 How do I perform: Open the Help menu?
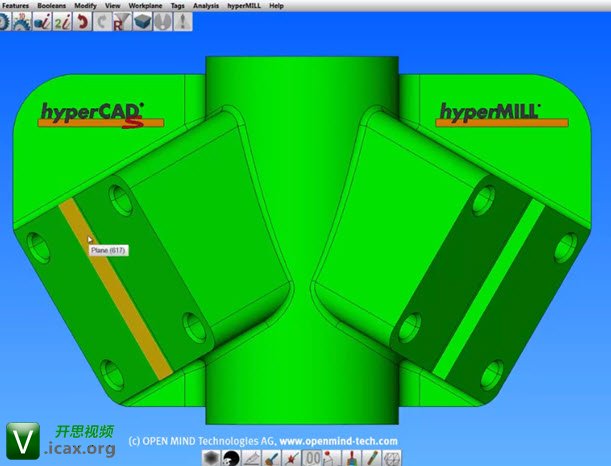276,6
